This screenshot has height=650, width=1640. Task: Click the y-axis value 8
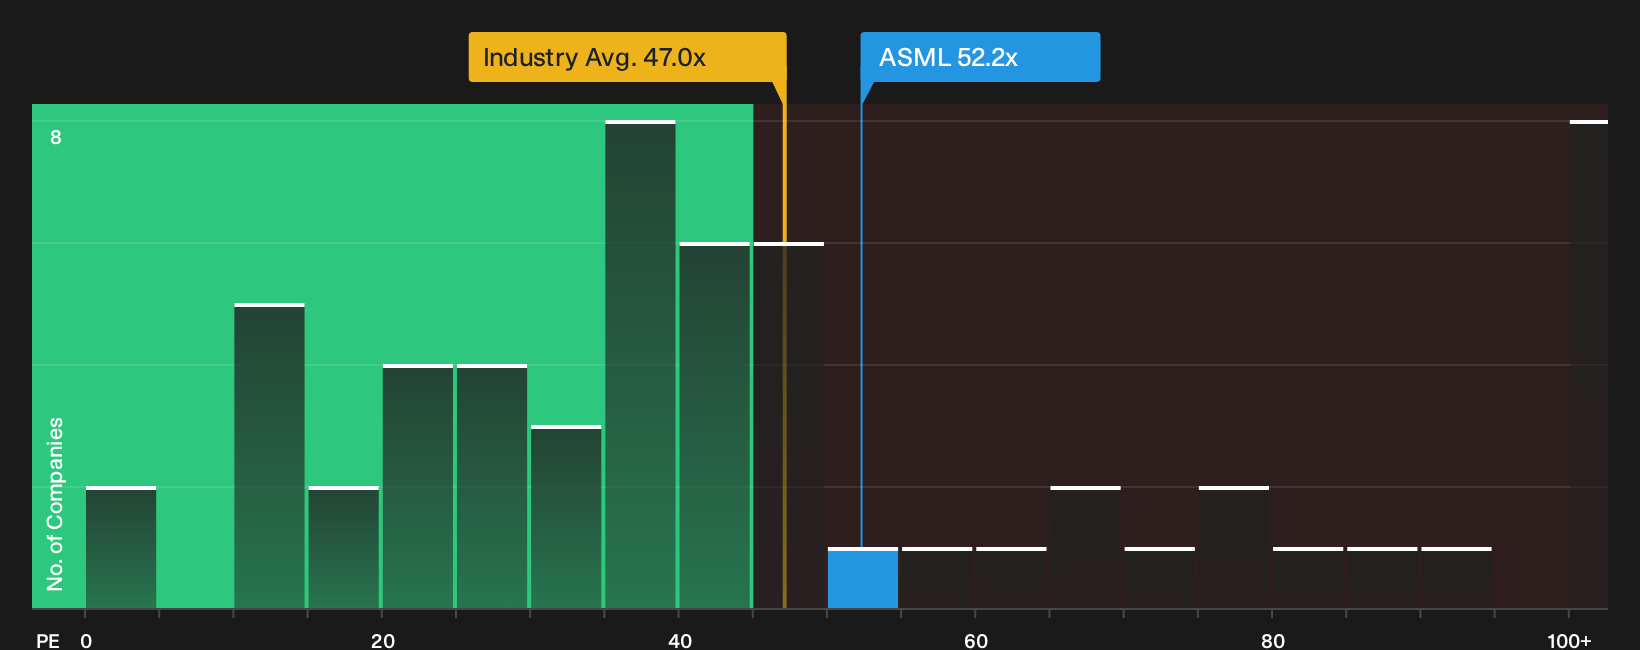coord(56,137)
